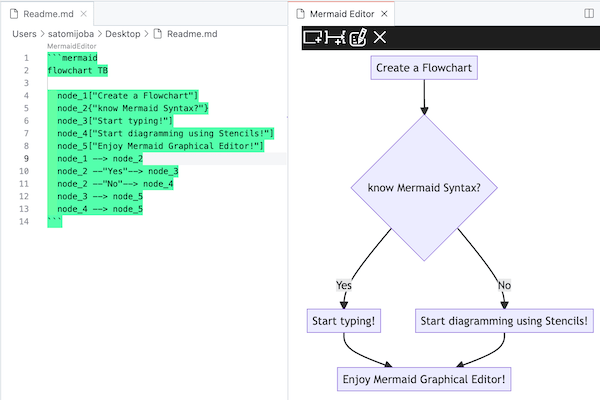
Task: Click line number 9 in the gutter
Action: 26,159
